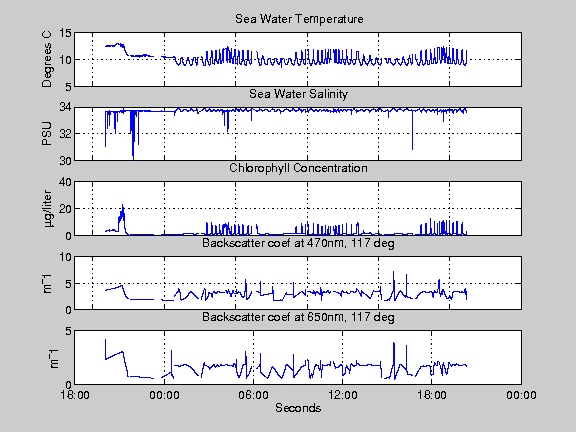The image size is (576, 432).
Task: Click the 12:00 time tick label
Action: coord(342,395)
